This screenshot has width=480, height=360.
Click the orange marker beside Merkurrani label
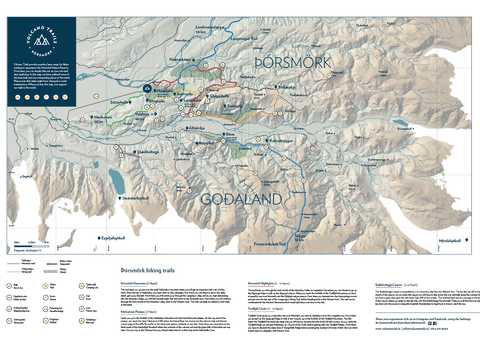pyautogui.click(x=83, y=119)
